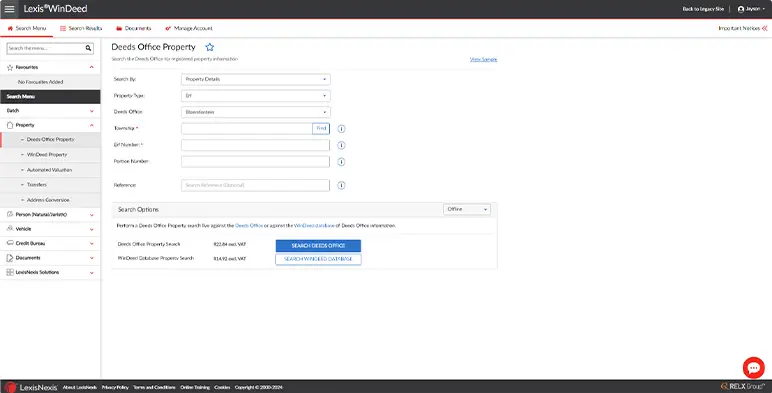The height and width of the screenshot is (393, 772).
Task: Collapse Important Notices double-chevron icon
Action: 765,29
